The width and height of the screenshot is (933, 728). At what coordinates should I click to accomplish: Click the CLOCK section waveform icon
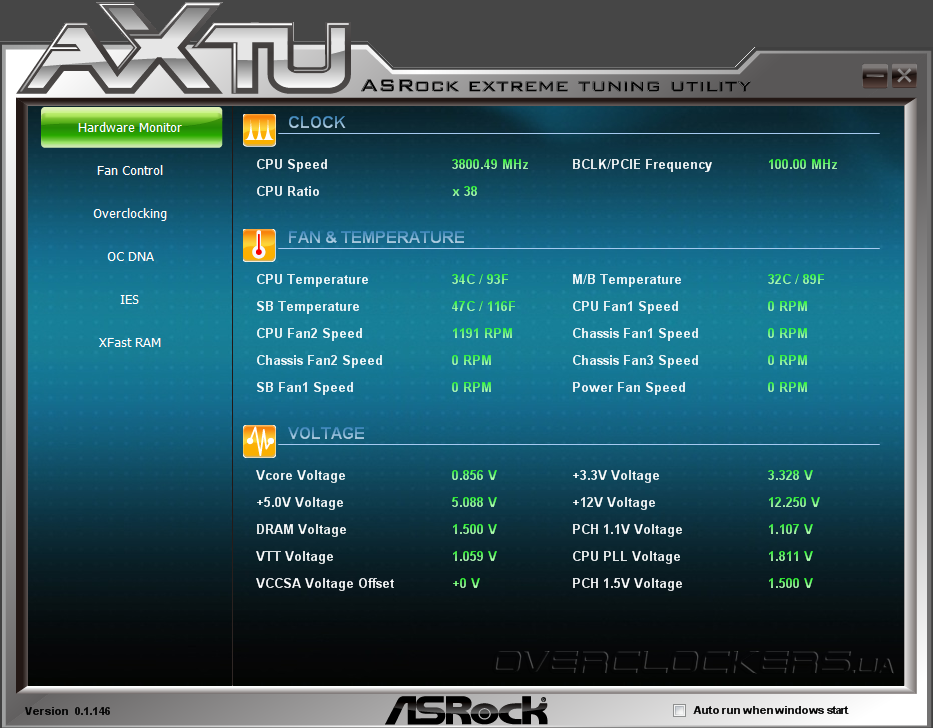click(x=259, y=130)
